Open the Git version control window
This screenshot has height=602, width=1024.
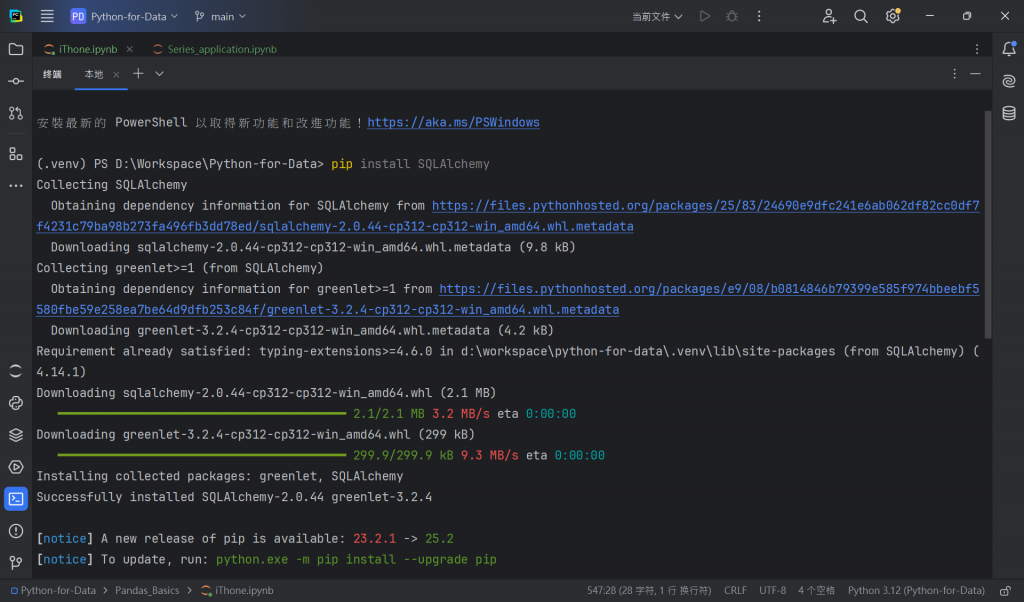click(x=16, y=562)
